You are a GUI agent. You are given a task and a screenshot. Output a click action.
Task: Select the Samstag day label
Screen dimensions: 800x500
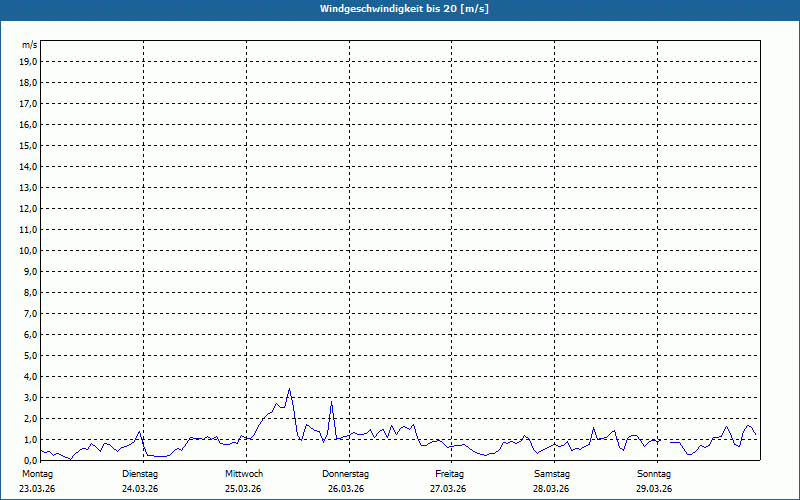(x=552, y=473)
